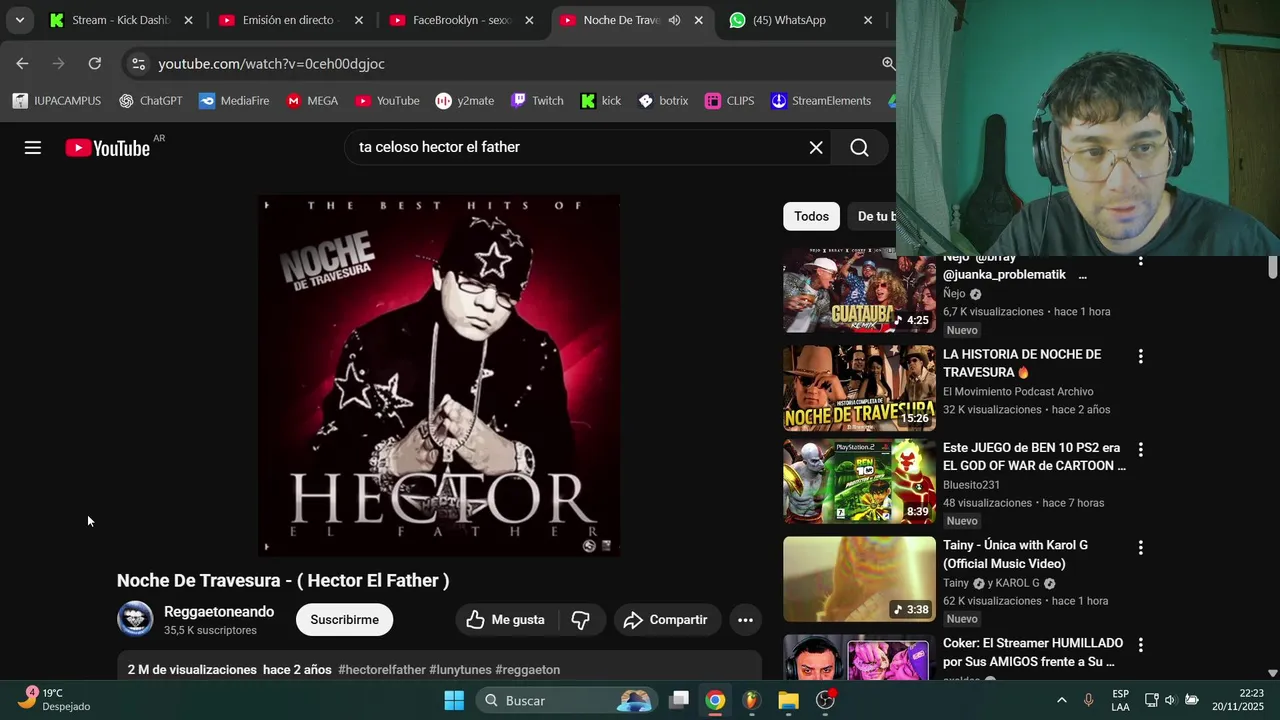Close the WhatsApp tab
Image resolution: width=1280 pixels, height=720 pixels.
868,20
